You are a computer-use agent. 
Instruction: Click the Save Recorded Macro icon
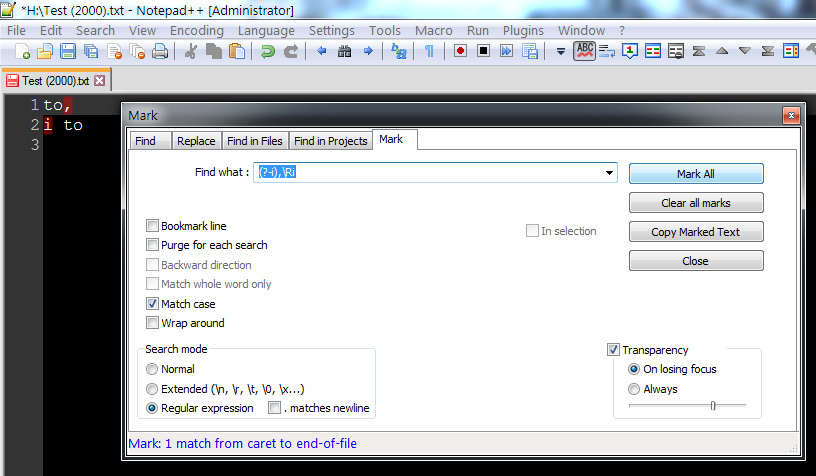click(x=530, y=51)
